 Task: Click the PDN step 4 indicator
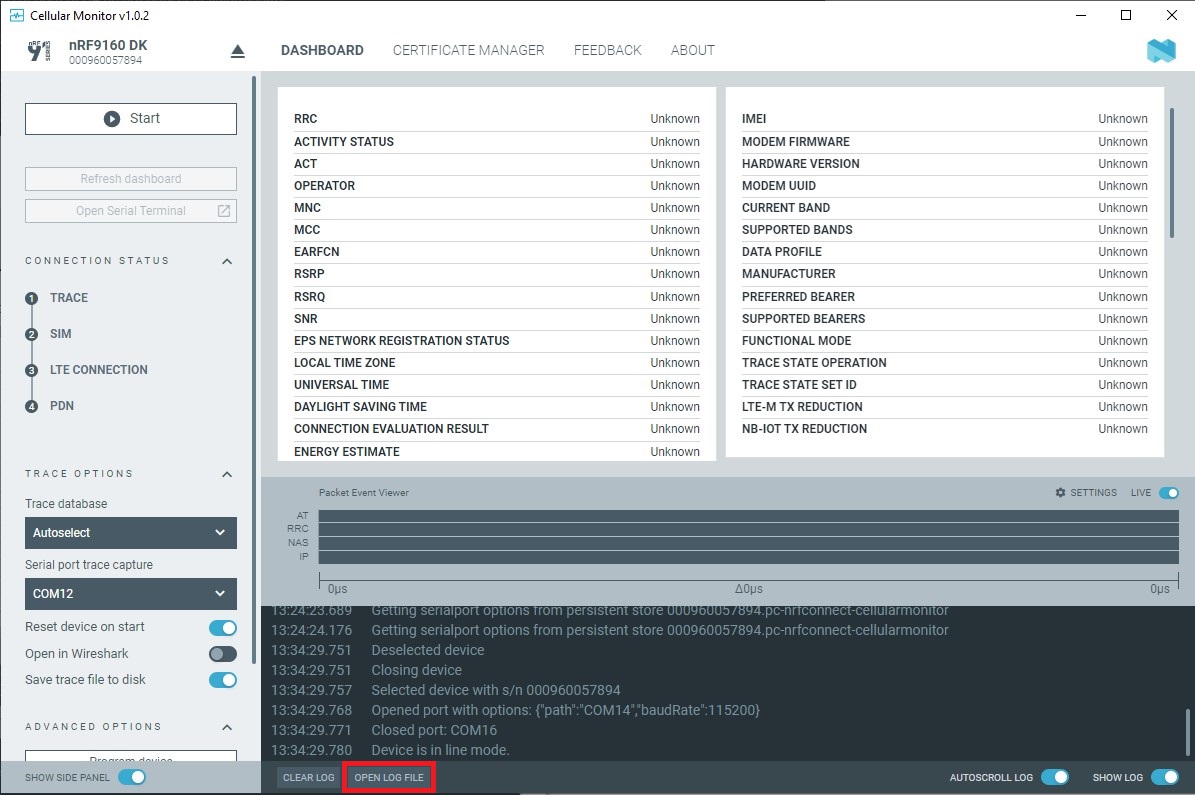pyautogui.click(x=31, y=406)
